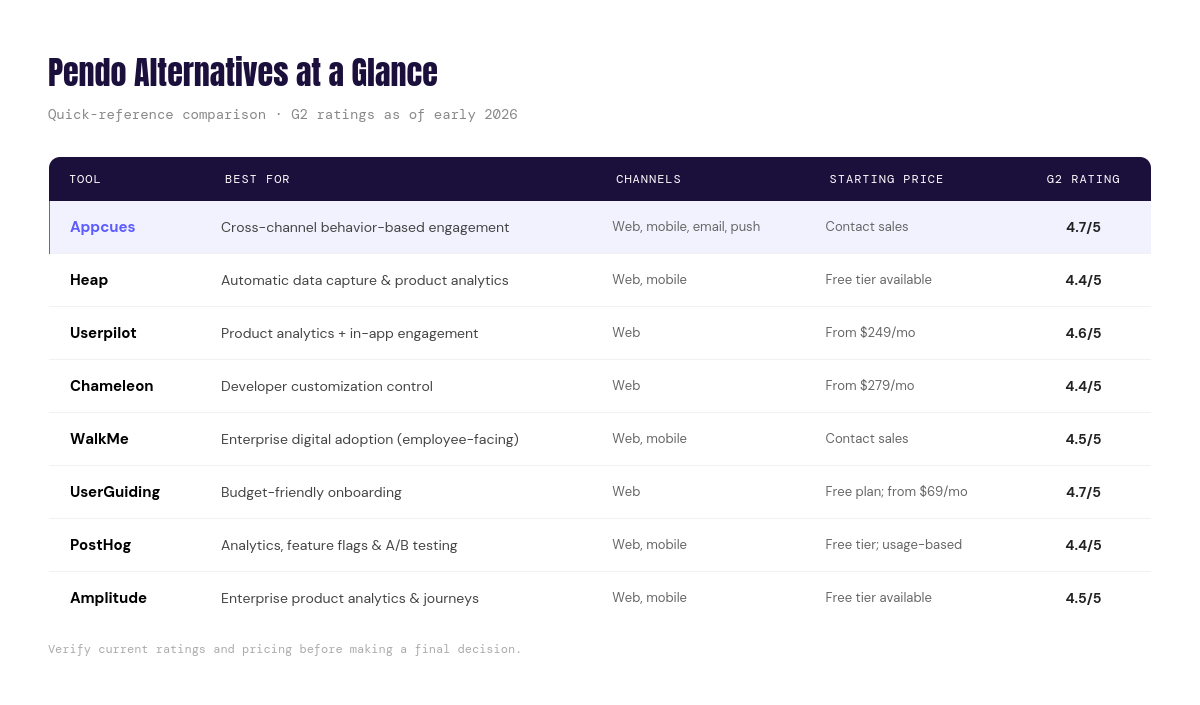Click the 'Pendo Alternatives at a Glance' title
1200x705 pixels.
(x=243, y=73)
